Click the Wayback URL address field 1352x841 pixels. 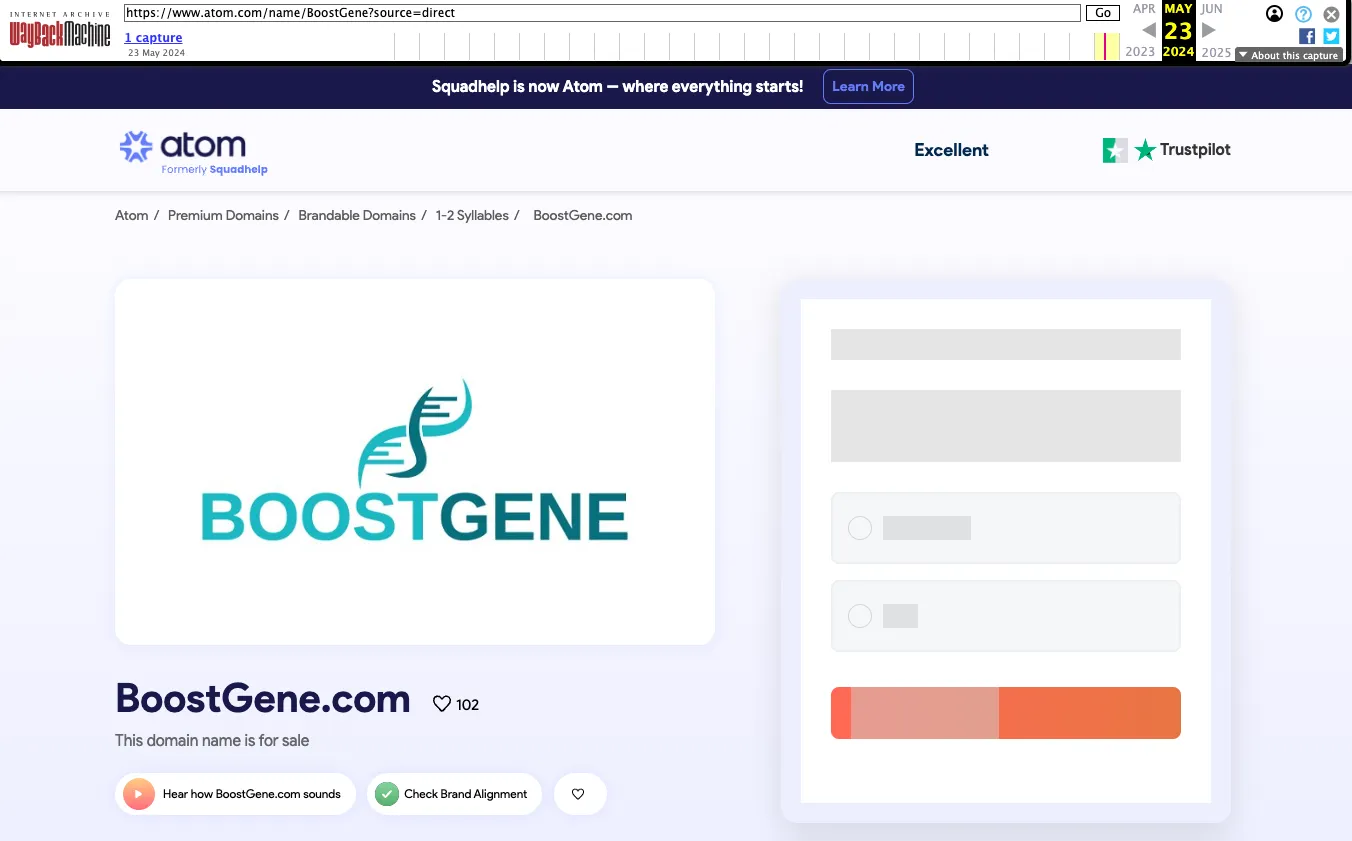pyautogui.click(x=602, y=13)
